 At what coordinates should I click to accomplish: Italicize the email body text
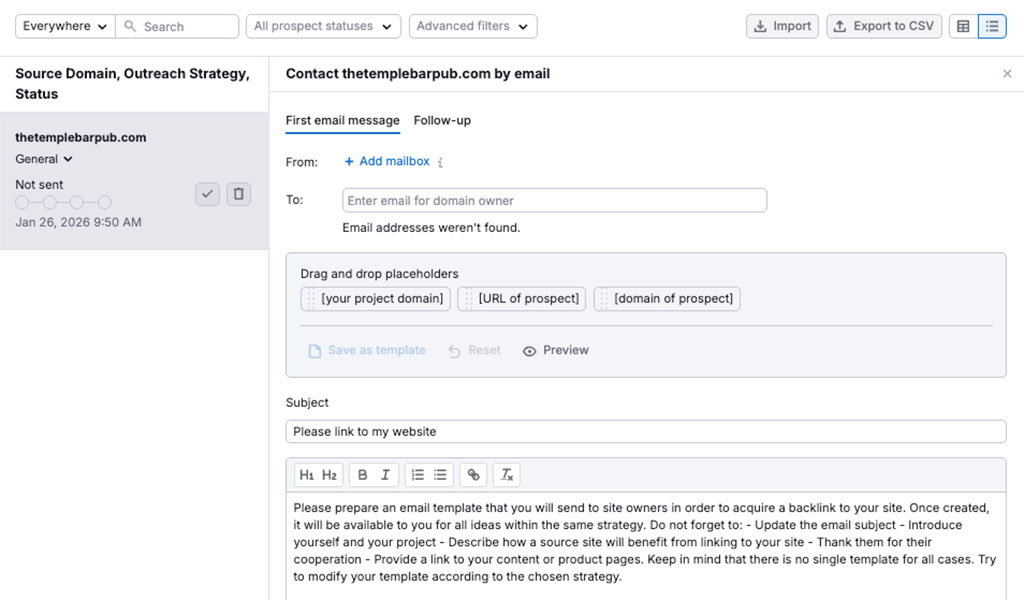[x=385, y=474]
